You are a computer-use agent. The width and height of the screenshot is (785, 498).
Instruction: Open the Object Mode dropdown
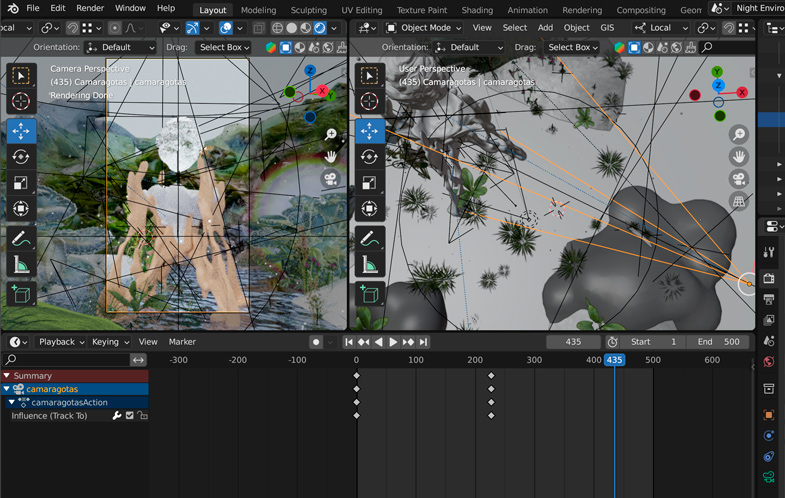[424, 28]
